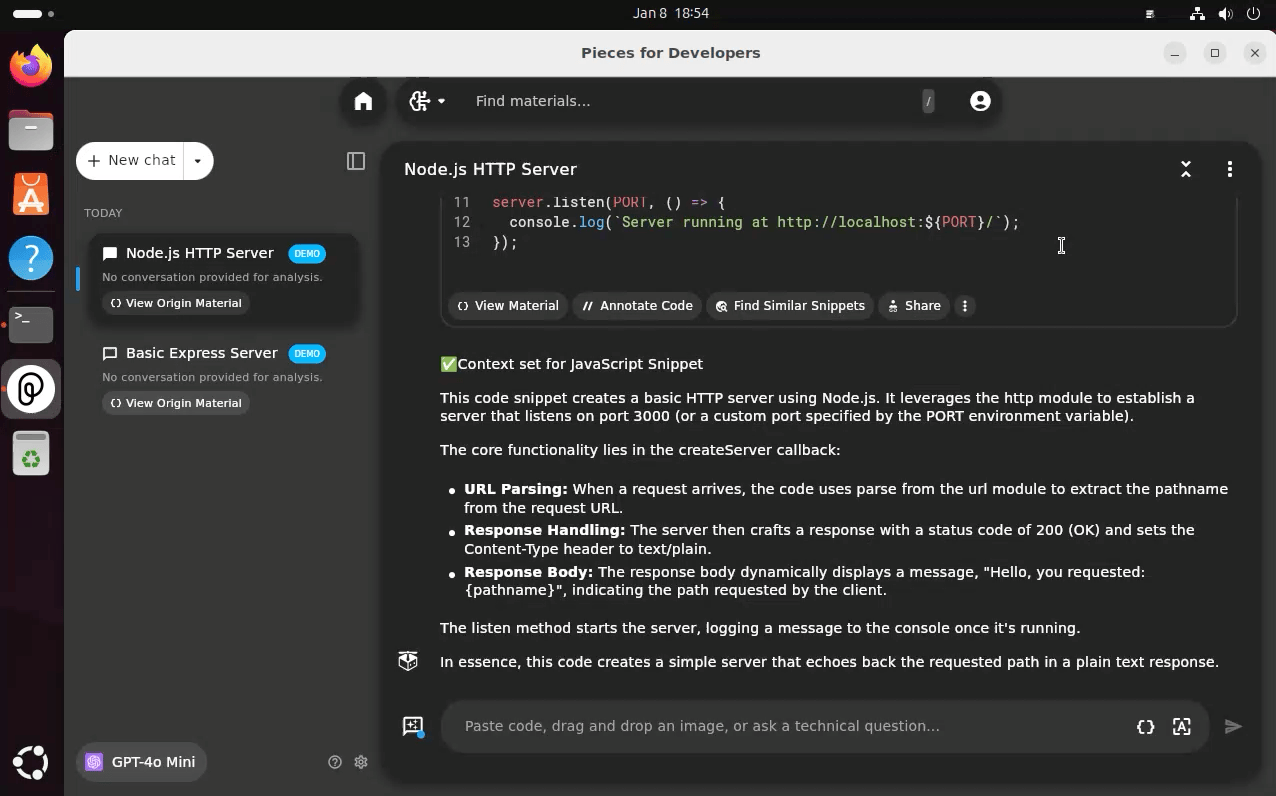Open Ubuntu Software from the dock
Viewport: 1276px width, 796px height.
(31, 195)
